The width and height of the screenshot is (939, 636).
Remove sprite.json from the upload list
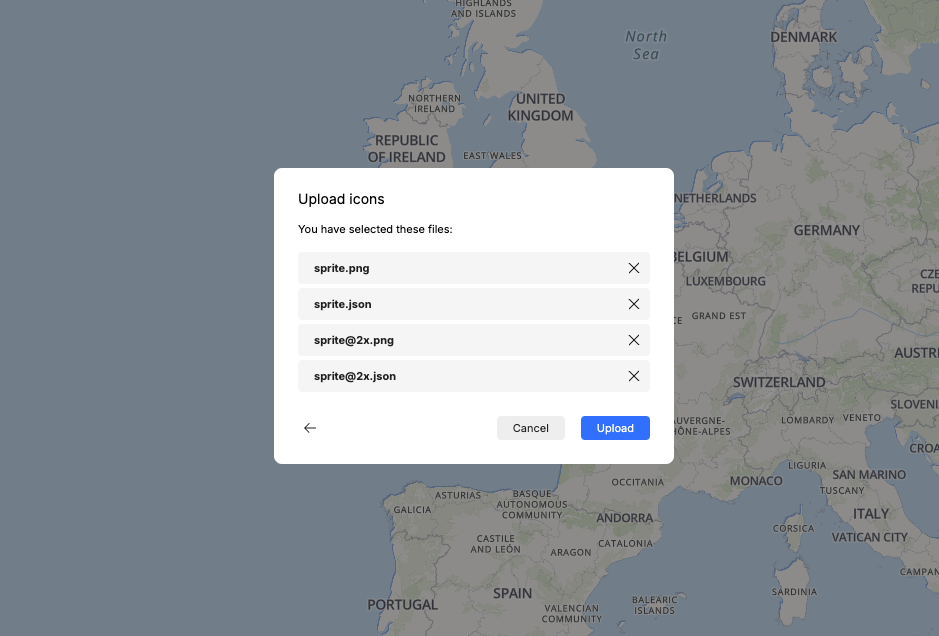pos(633,304)
